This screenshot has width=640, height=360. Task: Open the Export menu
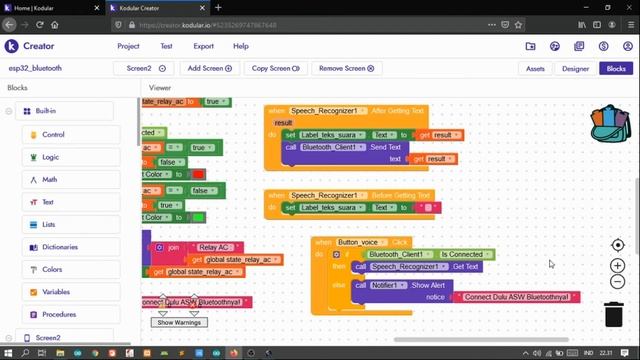[203, 46]
